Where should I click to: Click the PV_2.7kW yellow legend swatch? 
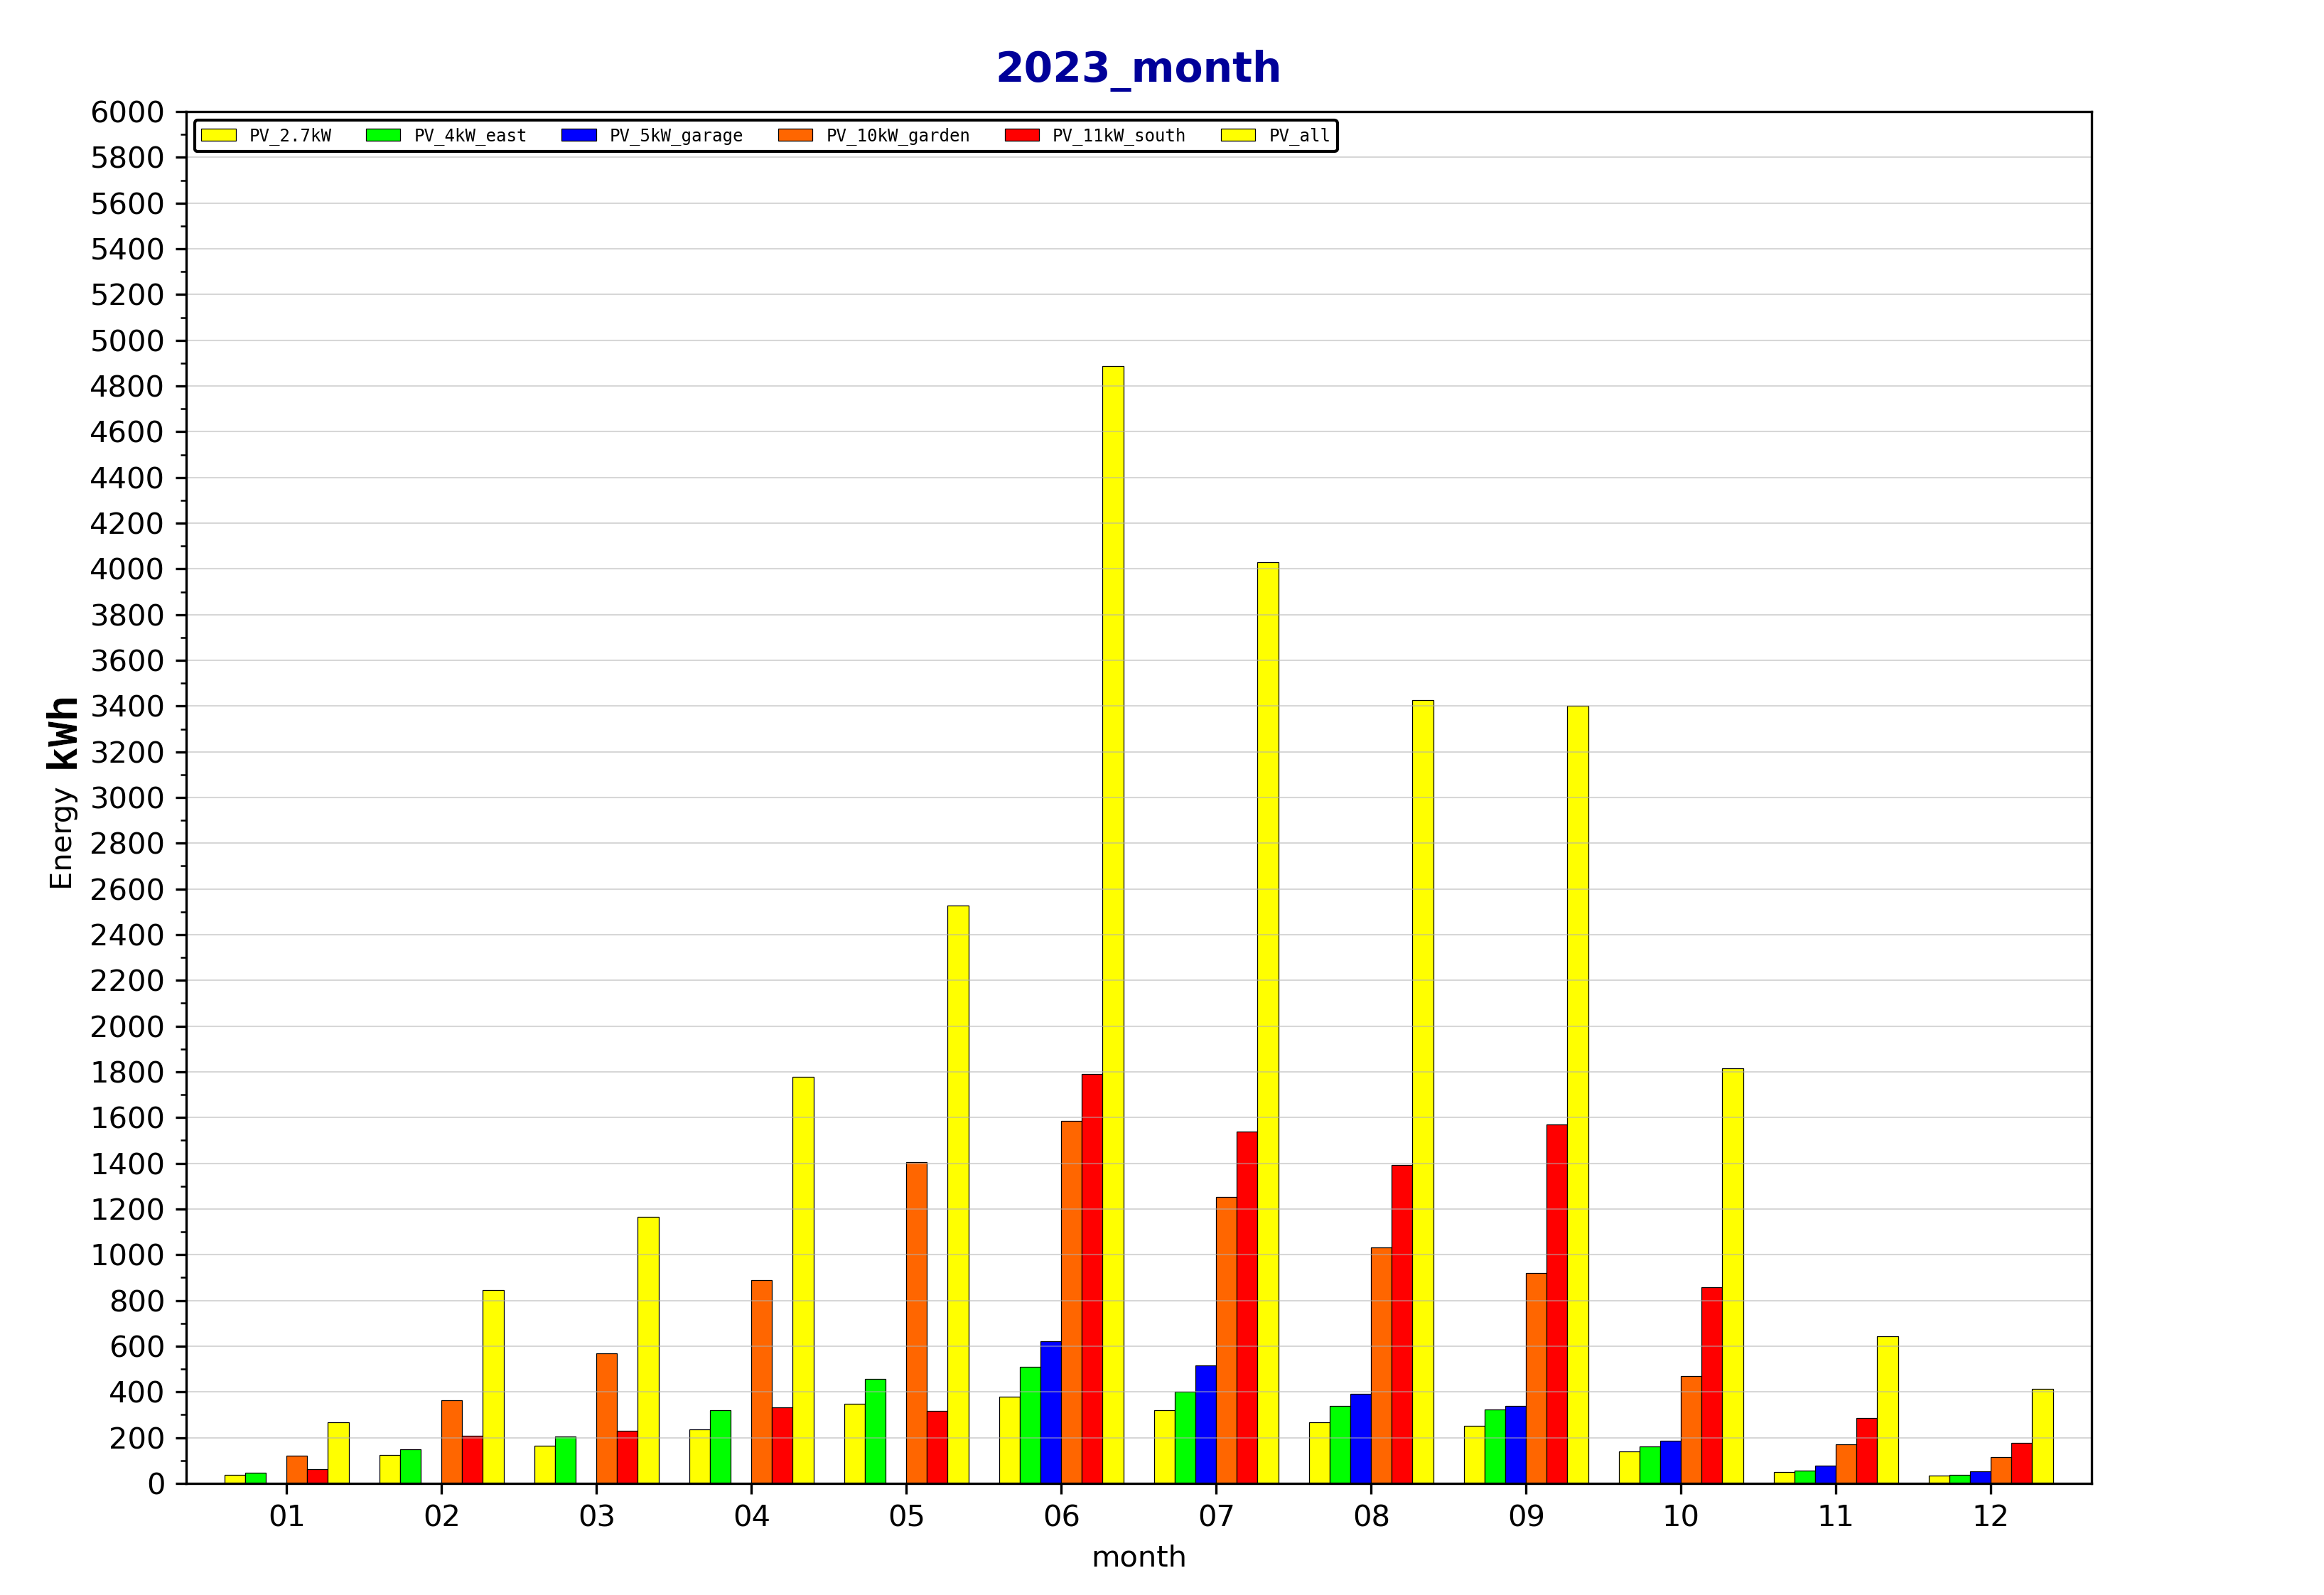[x=218, y=135]
